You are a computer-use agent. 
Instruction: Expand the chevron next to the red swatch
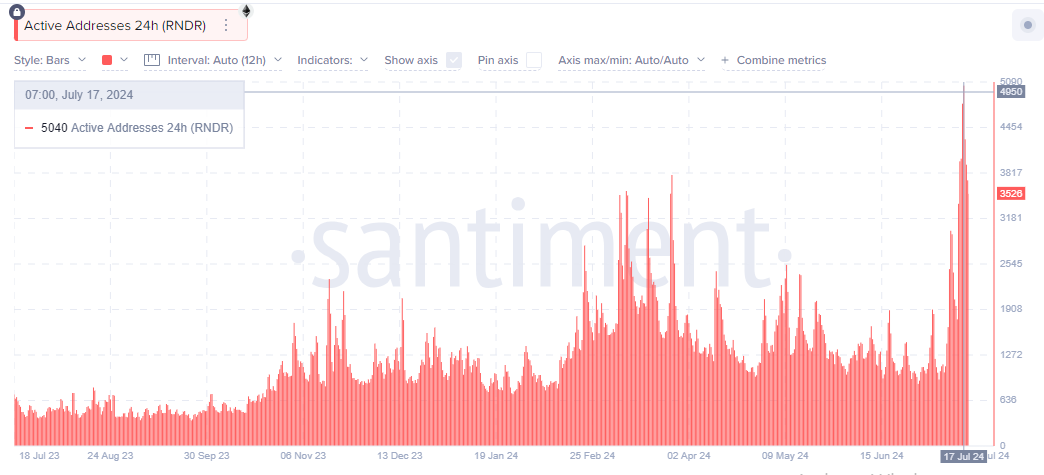click(x=123, y=60)
